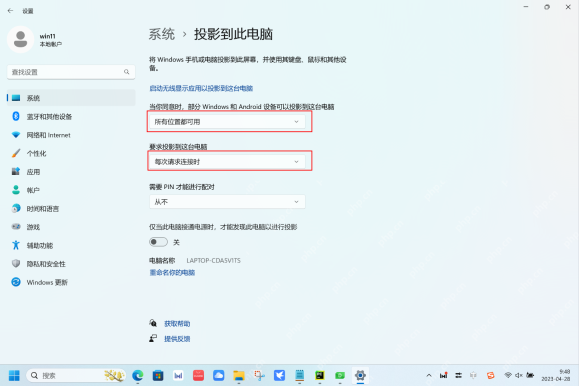Screen dimensions: 579x386
Task: Click the volume icon in system tray
Action: pos(519,375)
